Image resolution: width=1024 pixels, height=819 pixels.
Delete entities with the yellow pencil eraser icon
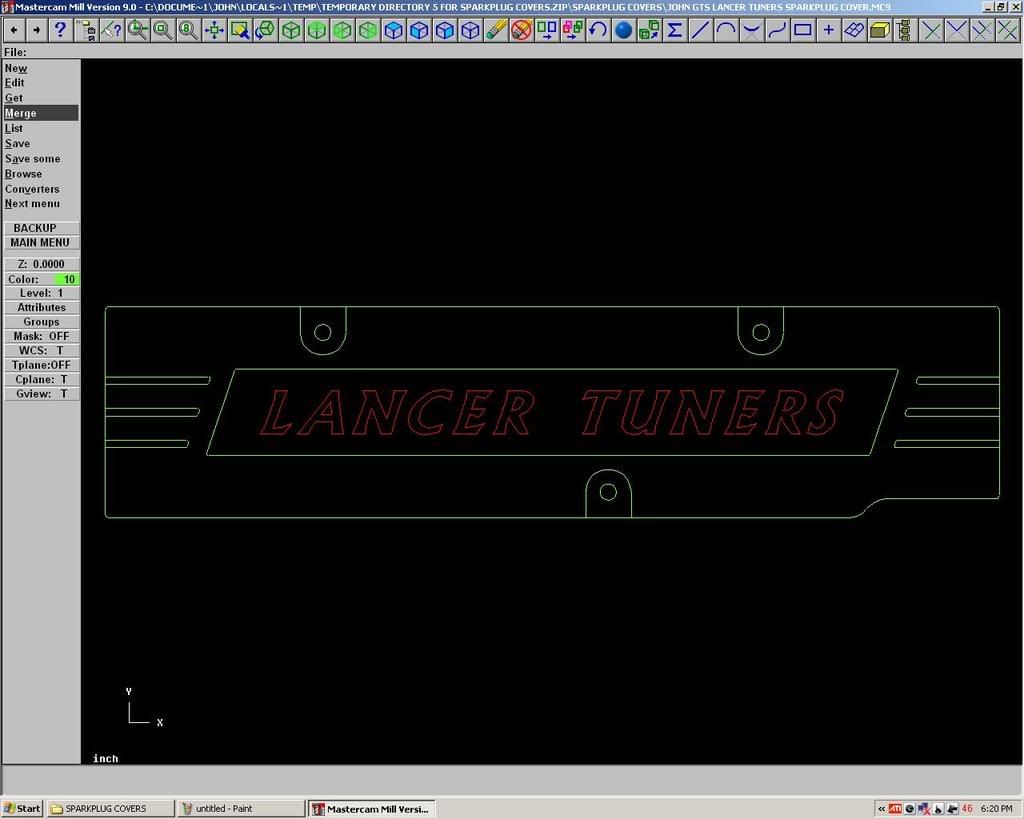496,30
